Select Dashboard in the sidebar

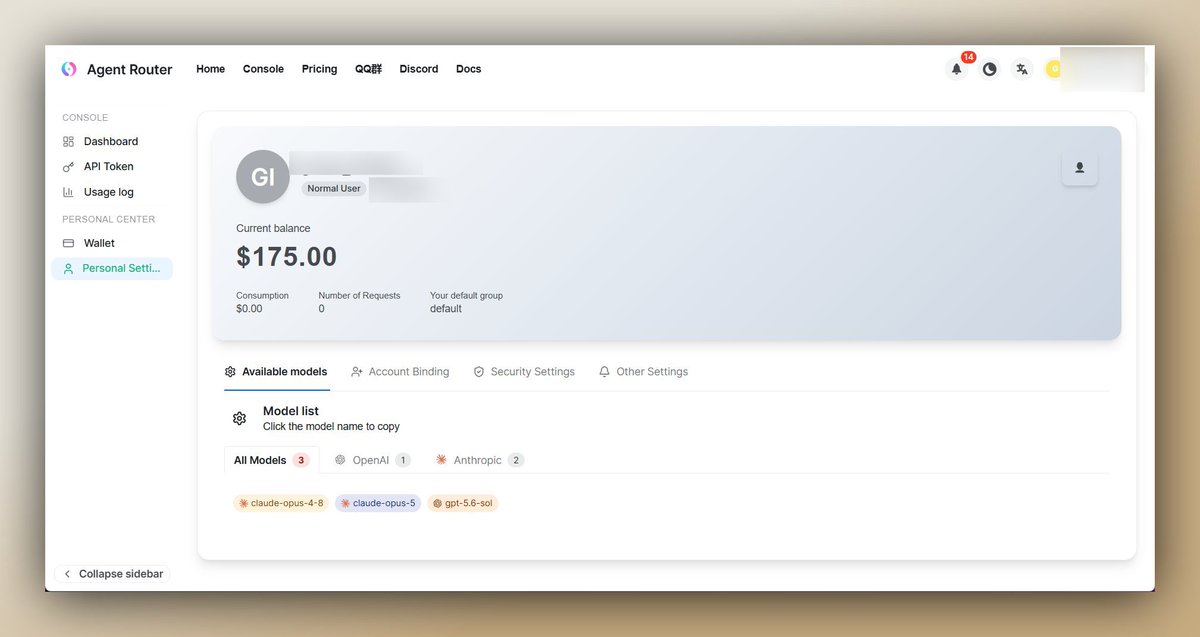click(112, 142)
